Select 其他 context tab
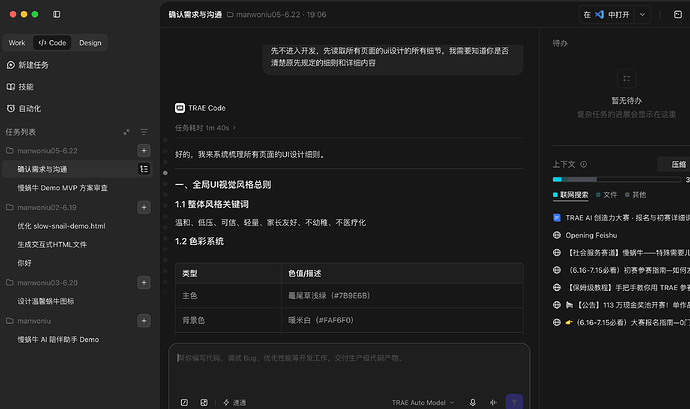The height and width of the screenshot is (409, 690). (635, 195)
